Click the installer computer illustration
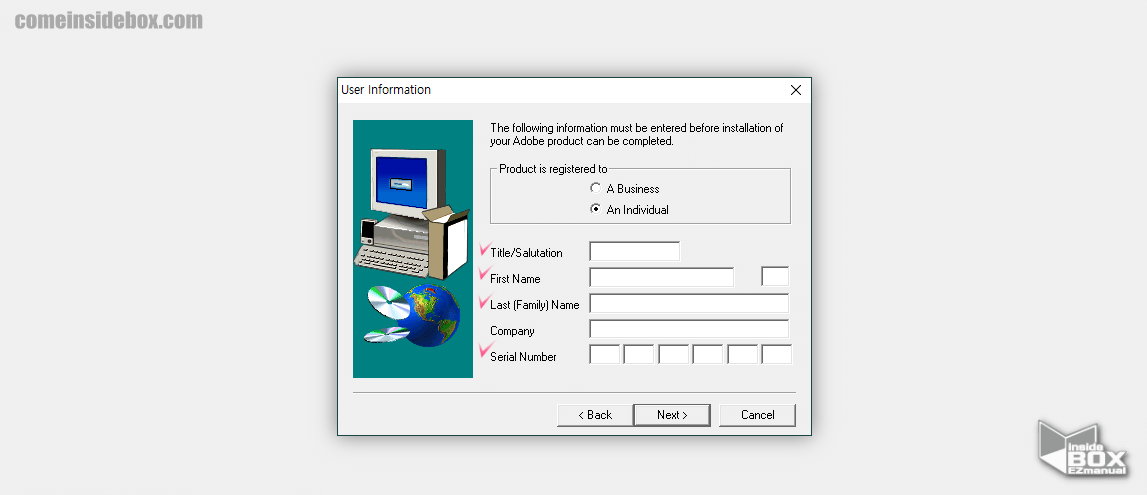 point(413,249)
